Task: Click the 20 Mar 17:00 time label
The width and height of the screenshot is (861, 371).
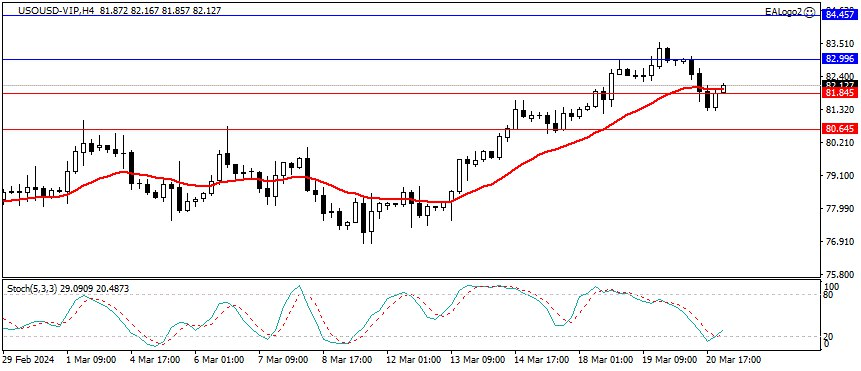Action: pyautogui.click(x=733, y=360)
